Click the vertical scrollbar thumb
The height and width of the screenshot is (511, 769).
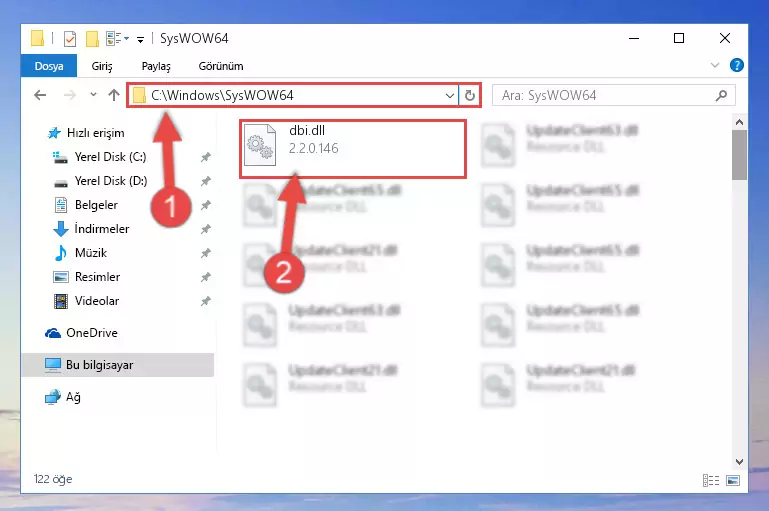740,155
